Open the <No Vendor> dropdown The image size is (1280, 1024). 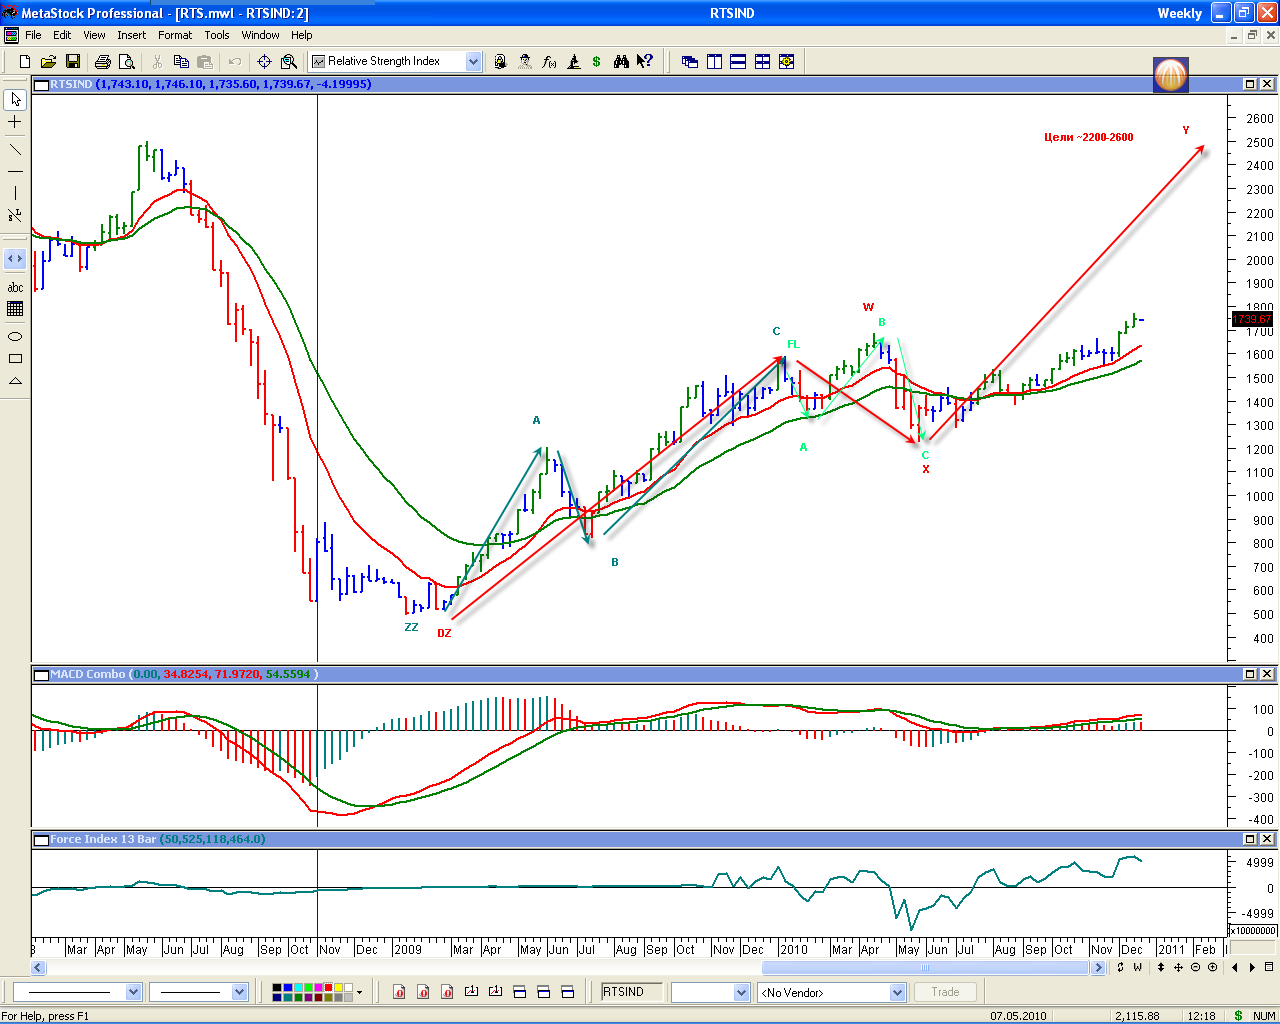coord(897,992)
